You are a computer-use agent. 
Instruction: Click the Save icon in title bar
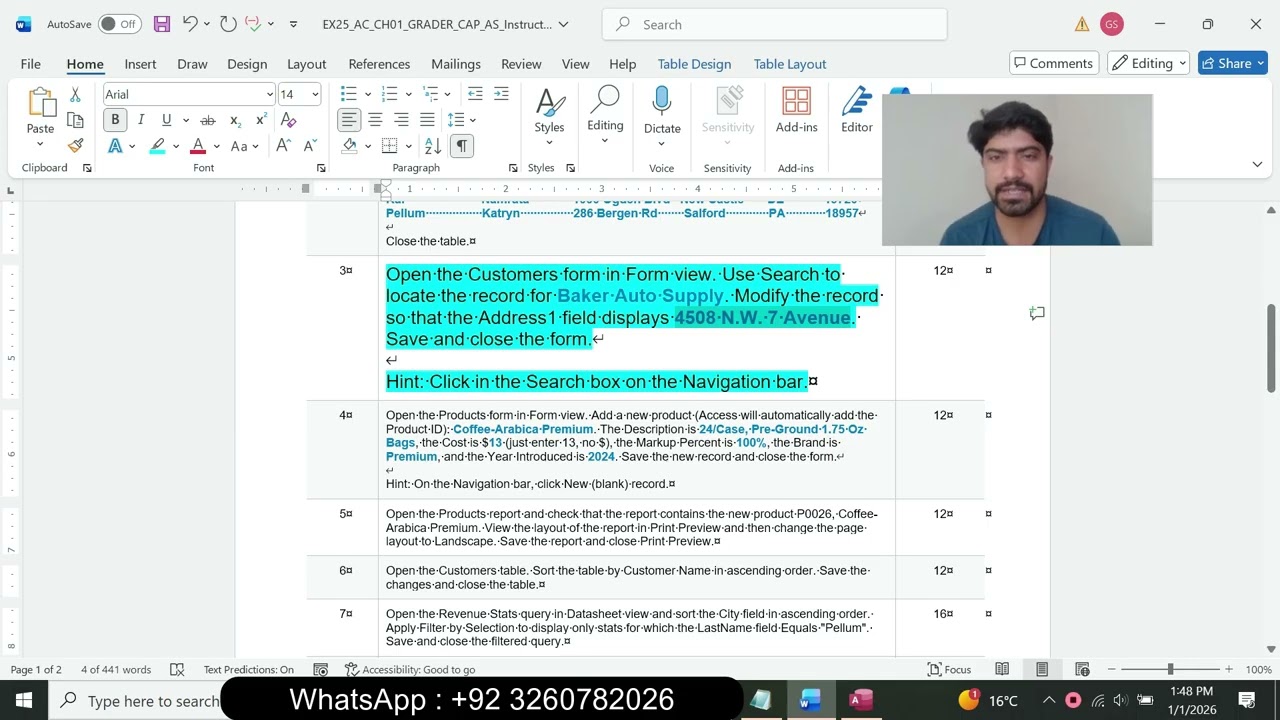pyautogui.click(x=162, y=24)
